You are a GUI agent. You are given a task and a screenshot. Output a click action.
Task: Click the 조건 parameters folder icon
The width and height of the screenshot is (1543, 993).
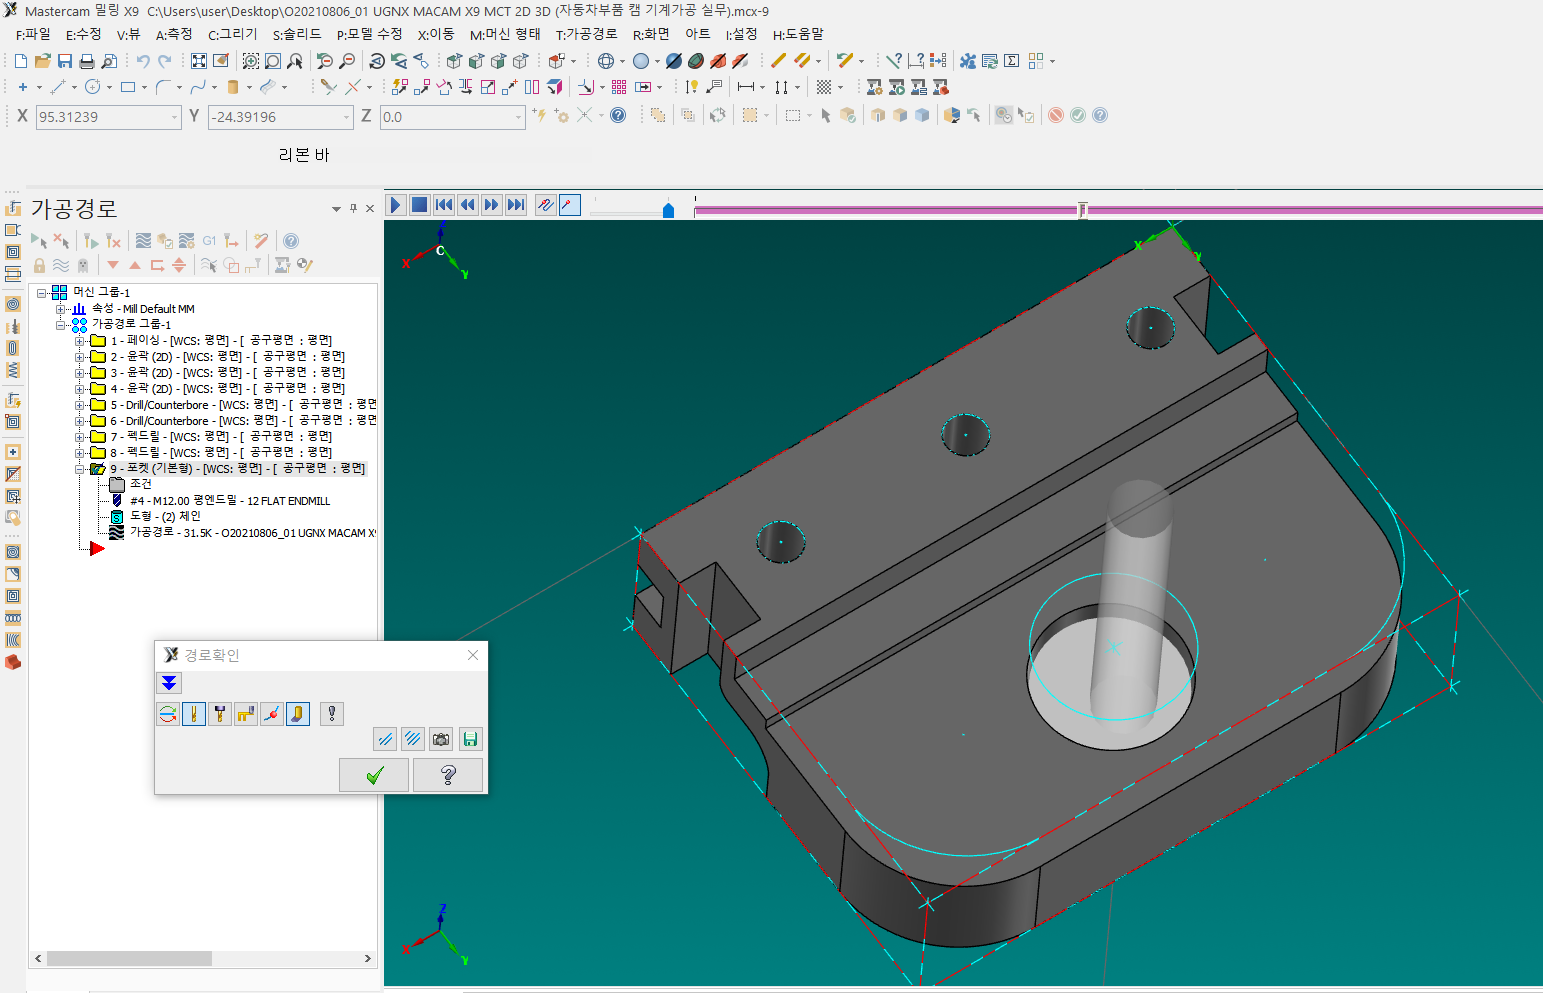(x=117, y=484)
